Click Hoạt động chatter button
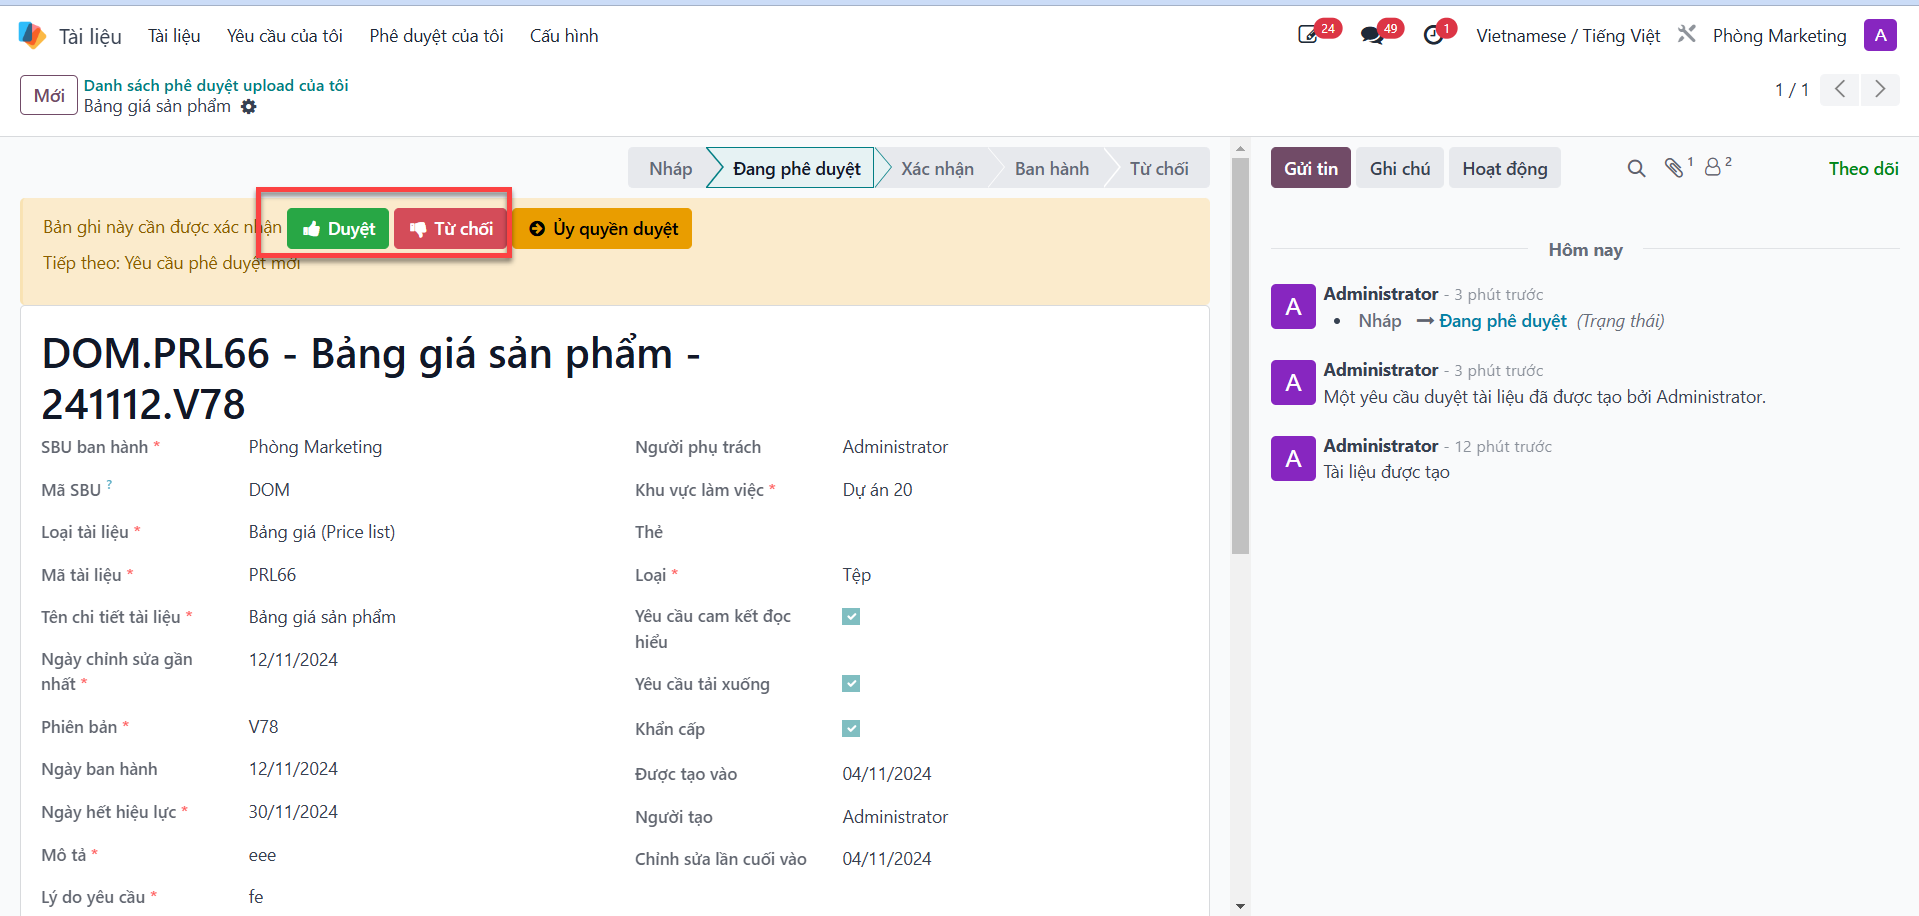This screenshot has height=916, width=1919. click(1505, 168)
